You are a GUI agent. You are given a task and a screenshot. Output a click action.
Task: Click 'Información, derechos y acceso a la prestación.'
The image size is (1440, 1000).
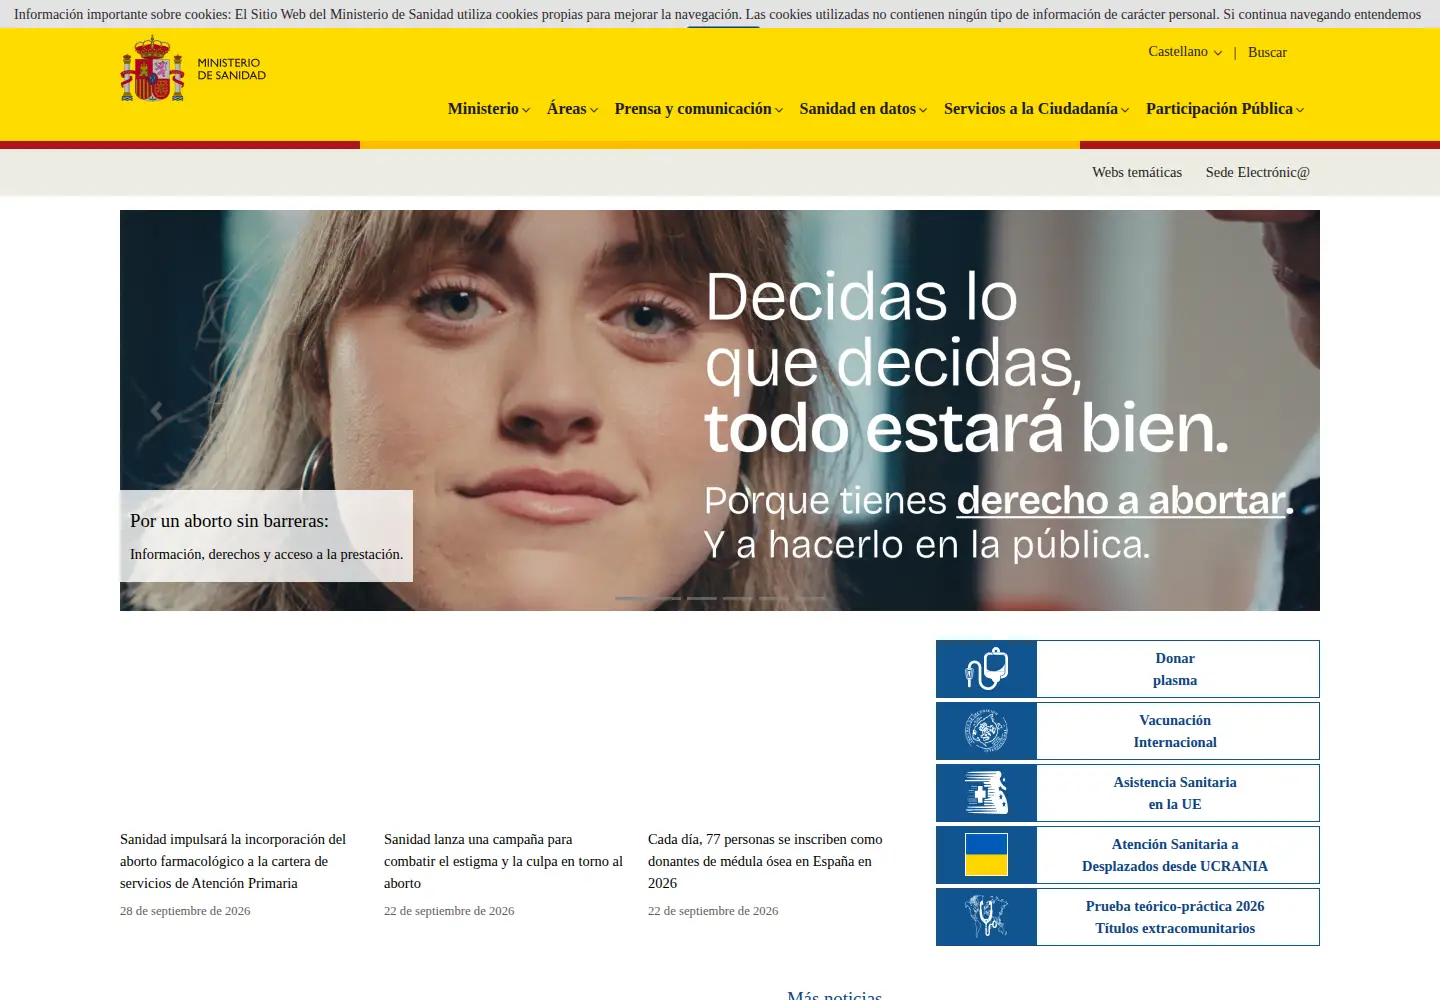click(x=267, y=554)
